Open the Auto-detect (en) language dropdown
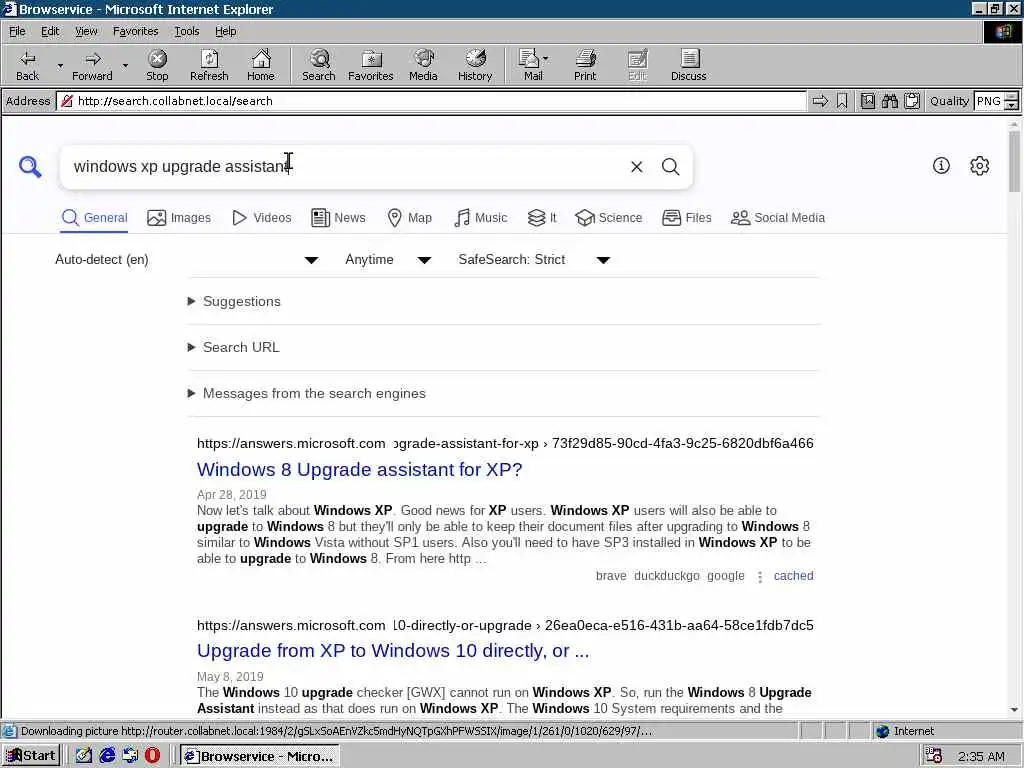 (x=186, y=260)
